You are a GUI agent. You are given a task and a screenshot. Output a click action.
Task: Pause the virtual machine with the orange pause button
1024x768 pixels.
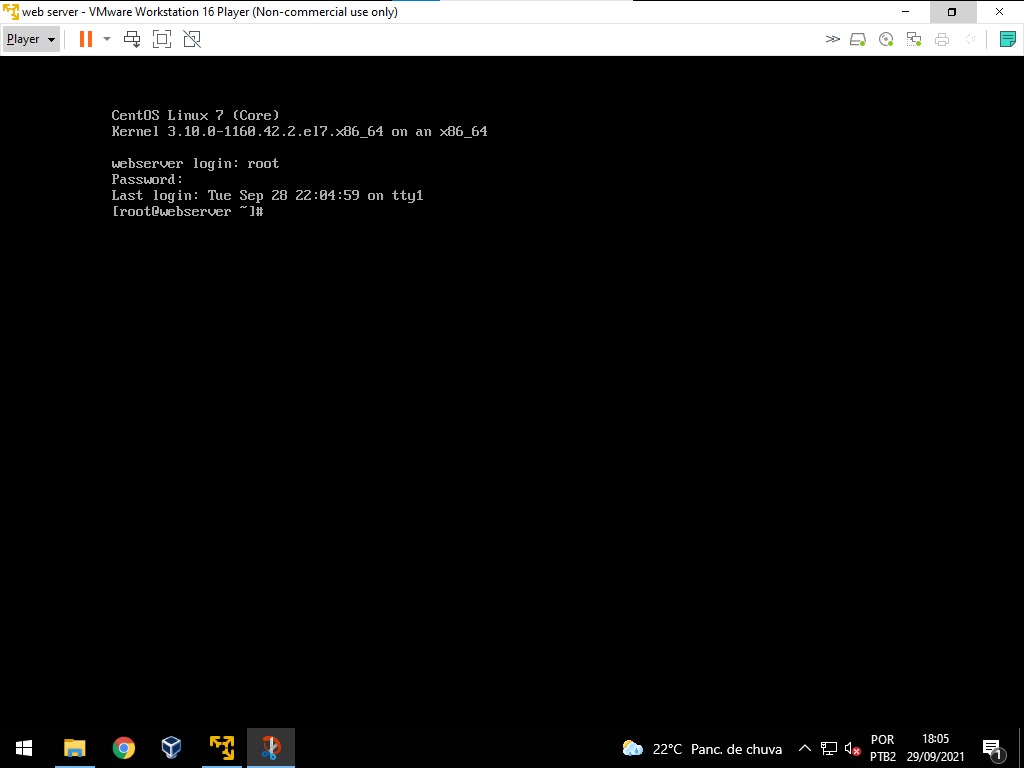(86, 39)
